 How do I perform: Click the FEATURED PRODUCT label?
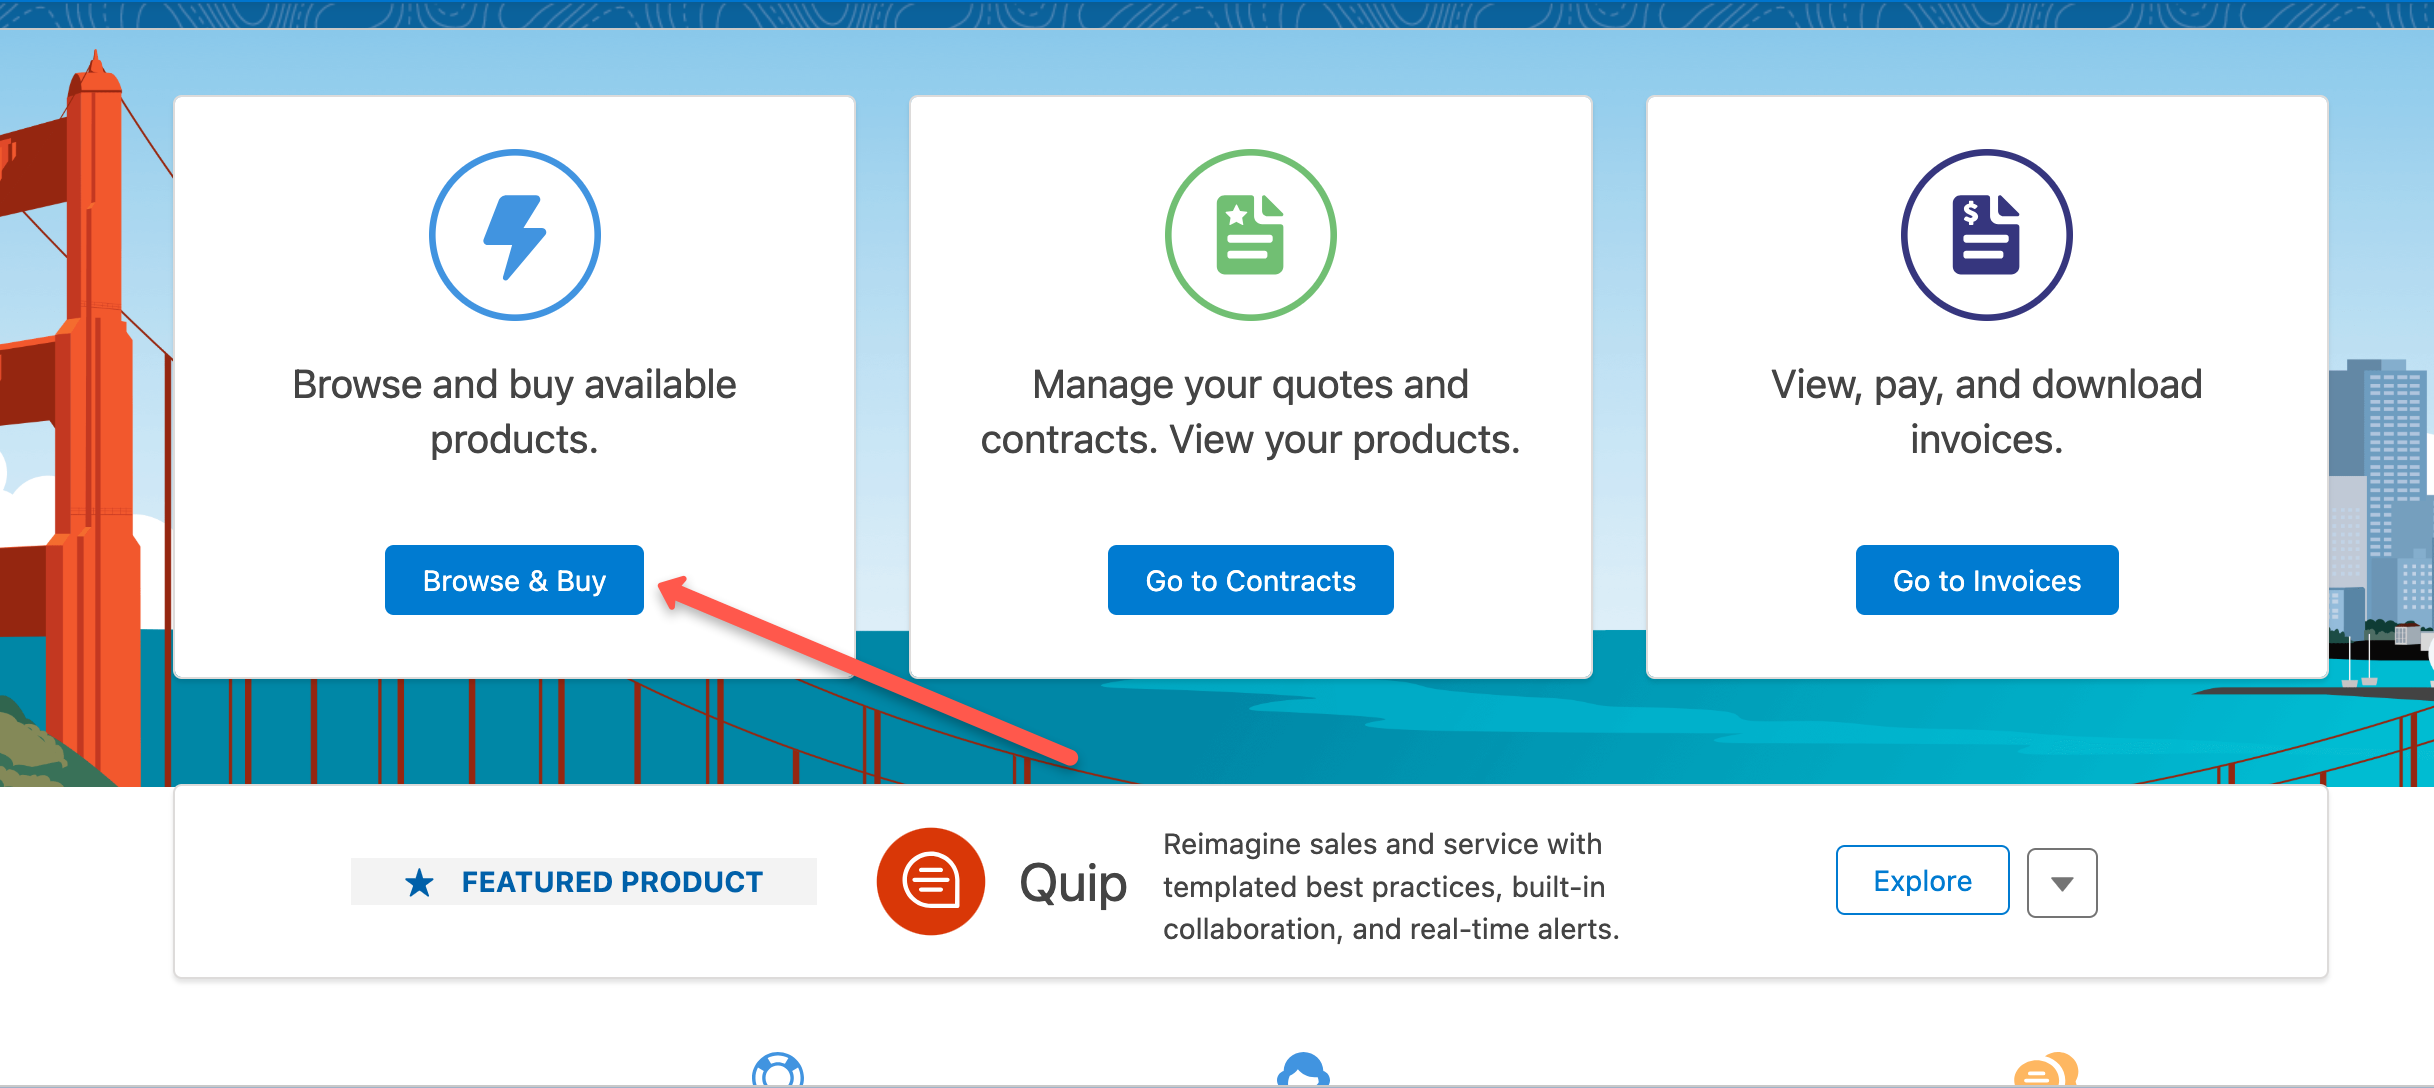pyautogui.click(x=611, y=881)
